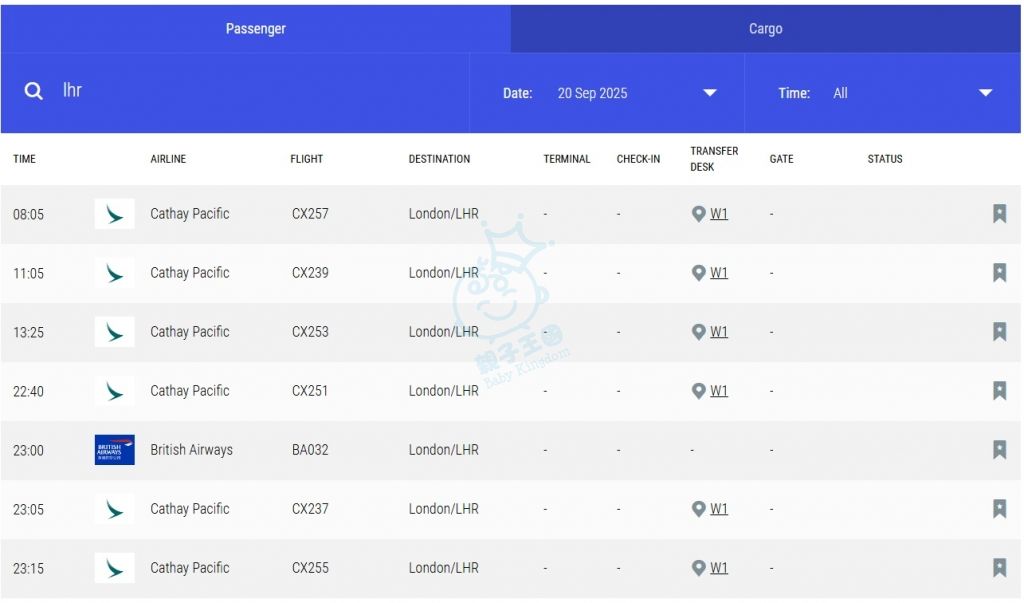Click the British Airways logo

click(114, 450)
